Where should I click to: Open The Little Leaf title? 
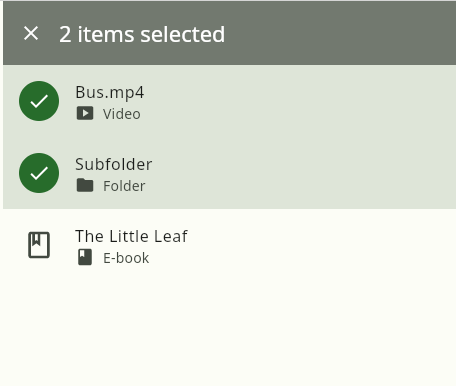(131, 236)
